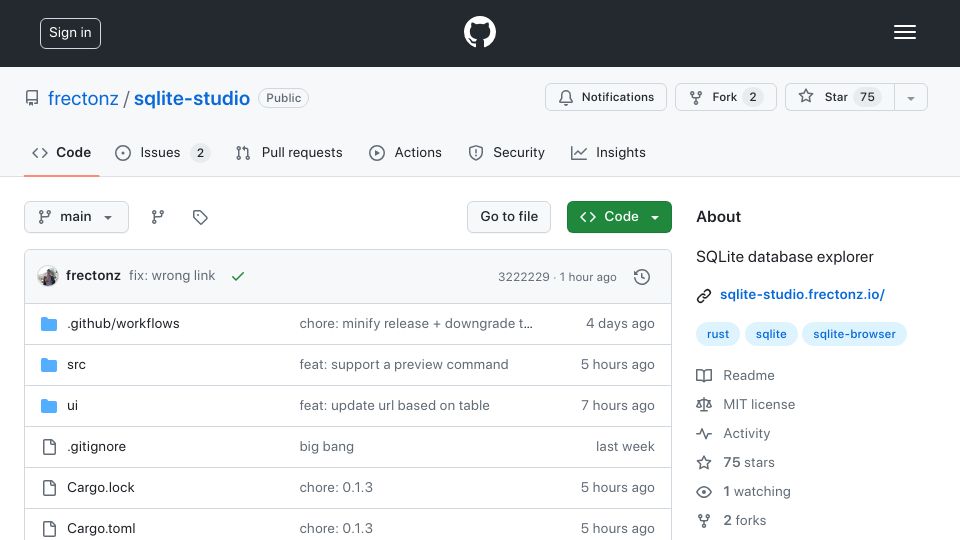This screenshot has height=540, width=960.
Task: Expand the star lists dropdown arrow
Action: [910, 97]
